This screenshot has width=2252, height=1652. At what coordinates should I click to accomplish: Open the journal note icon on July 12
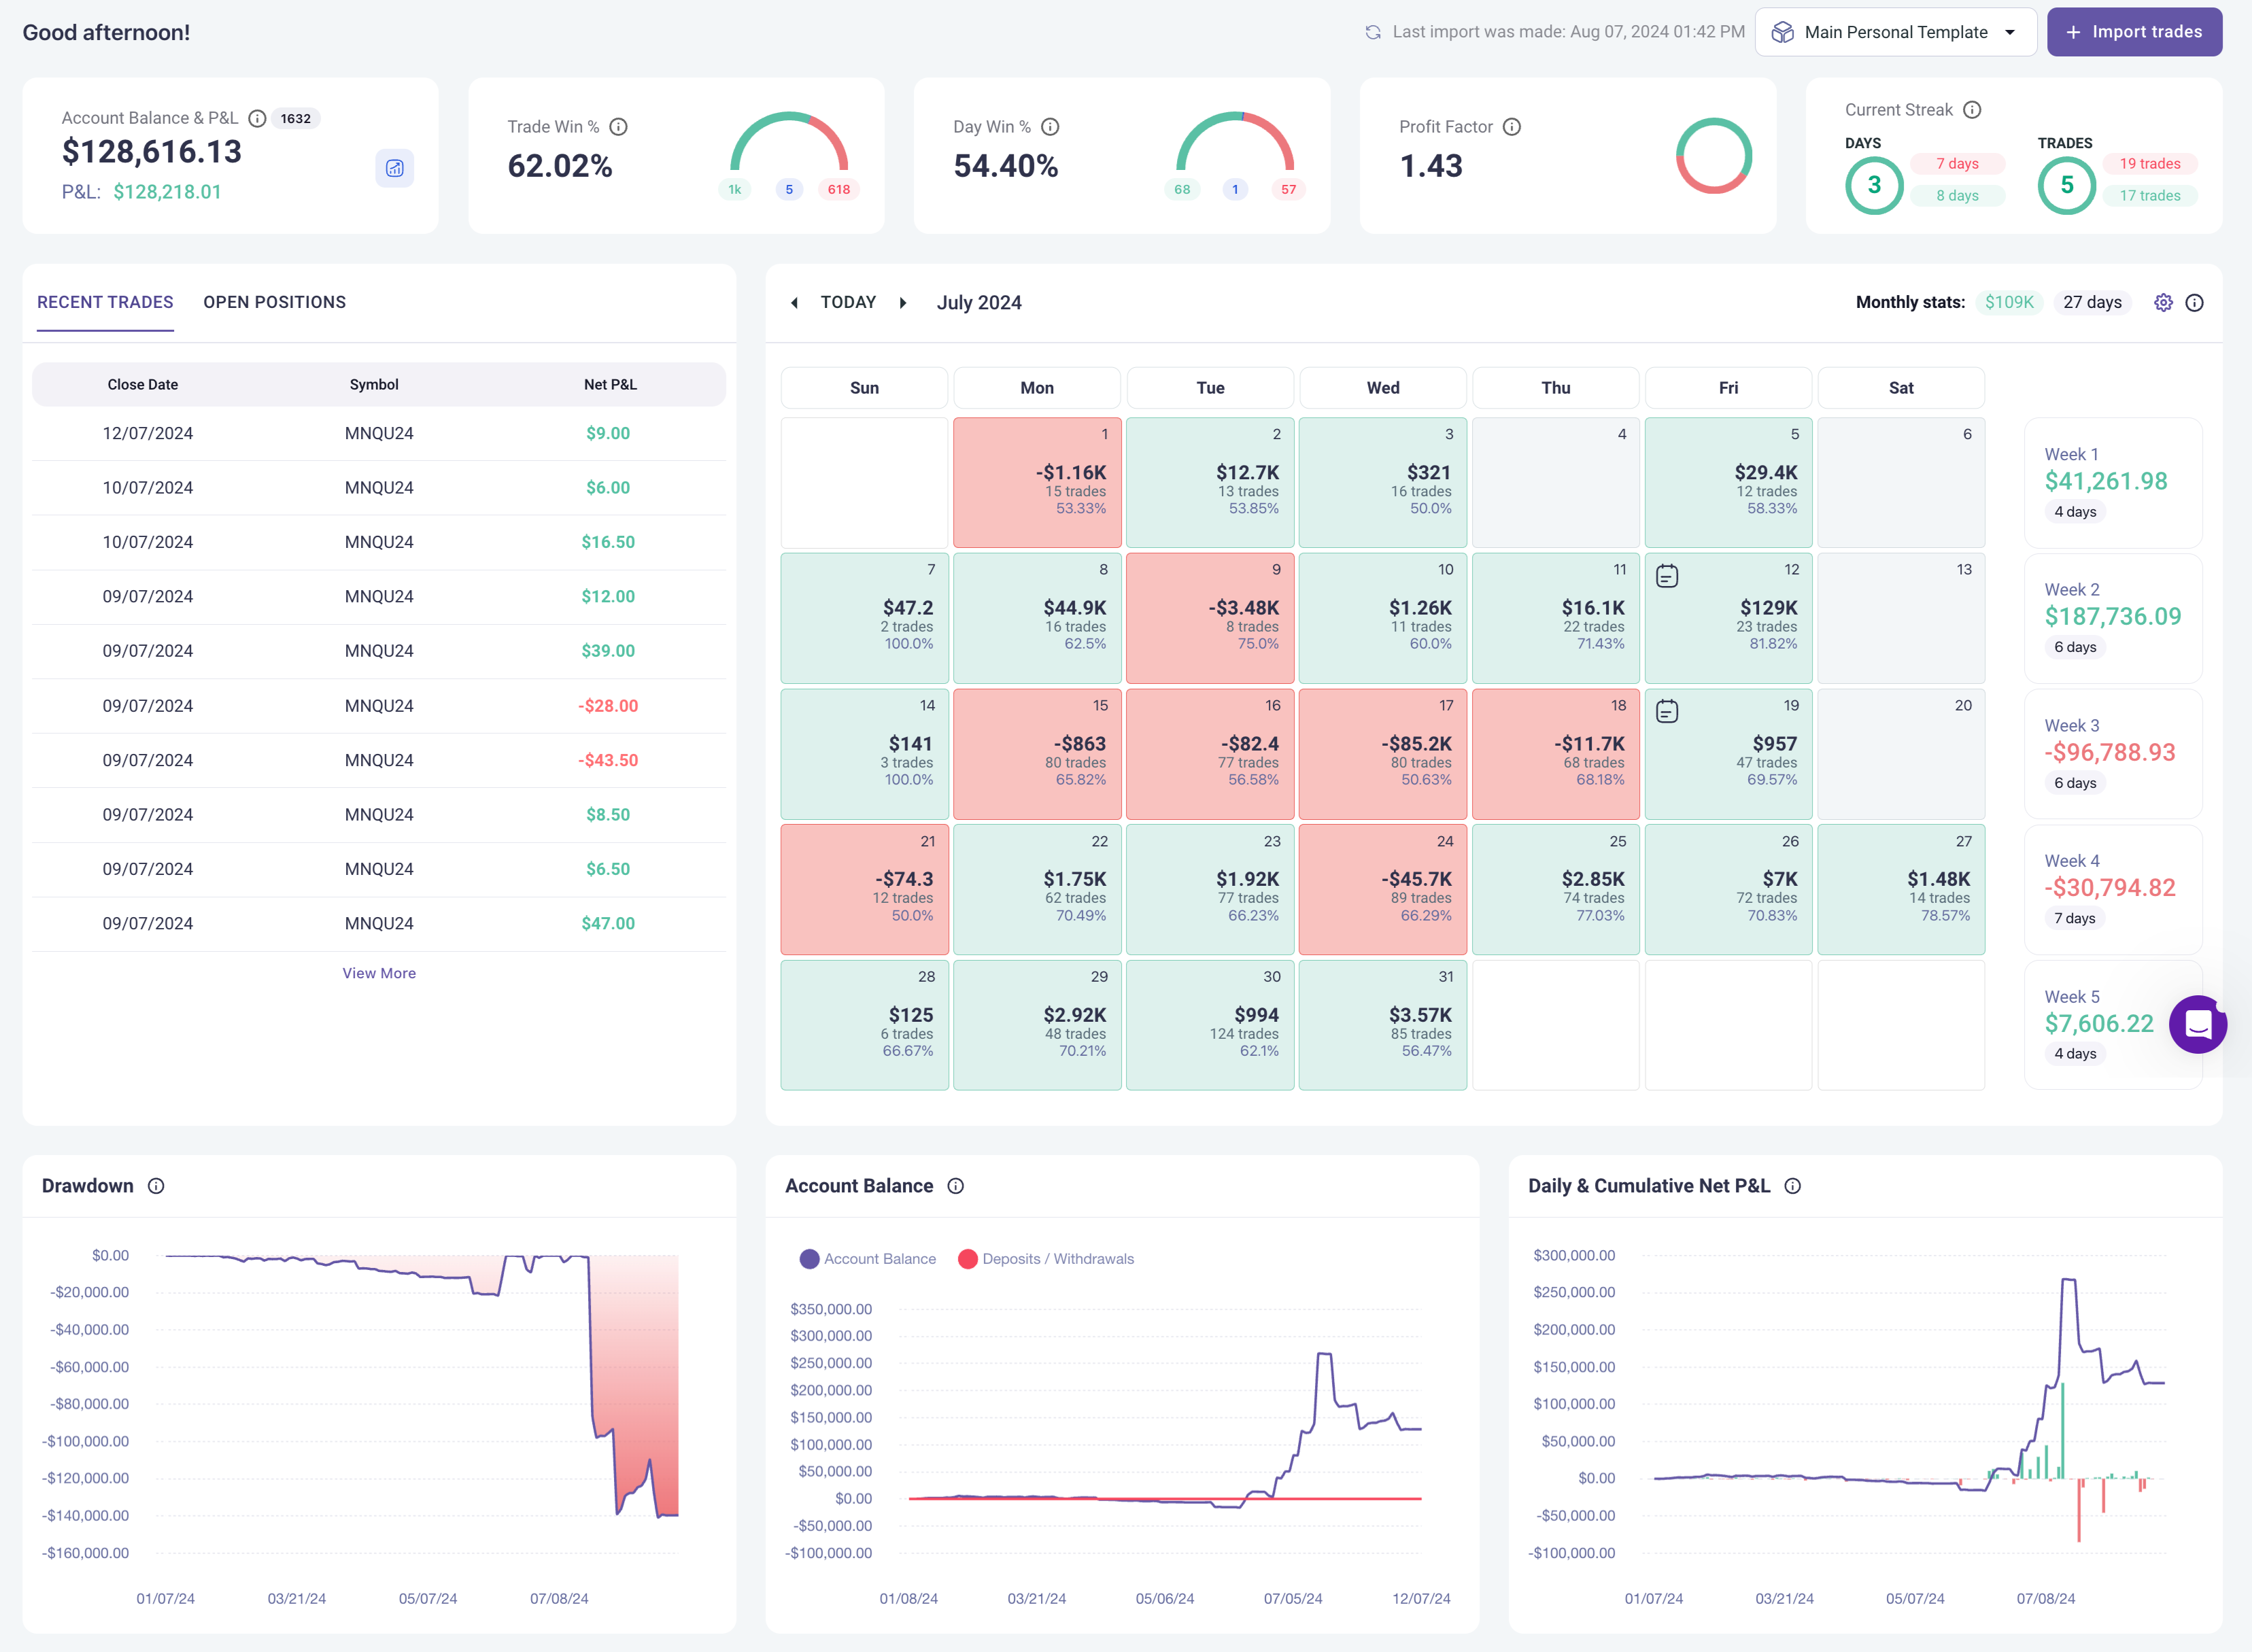(1667, 576)
